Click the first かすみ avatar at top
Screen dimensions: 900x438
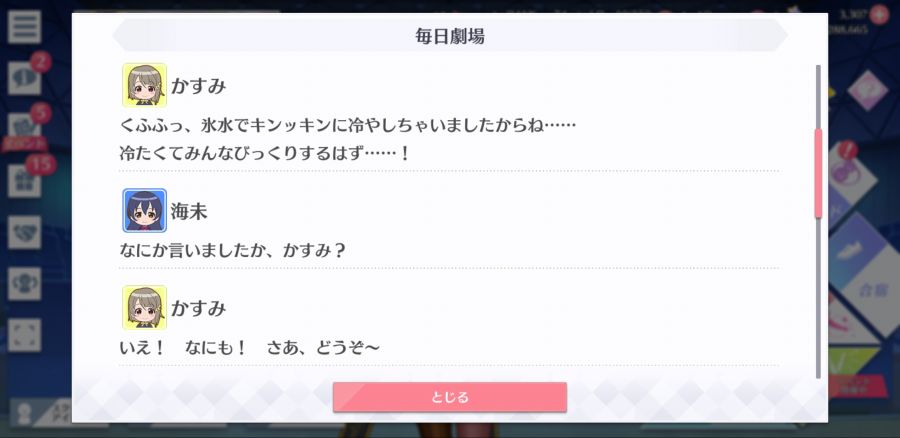pyautogui.click(x=145, y=86)
